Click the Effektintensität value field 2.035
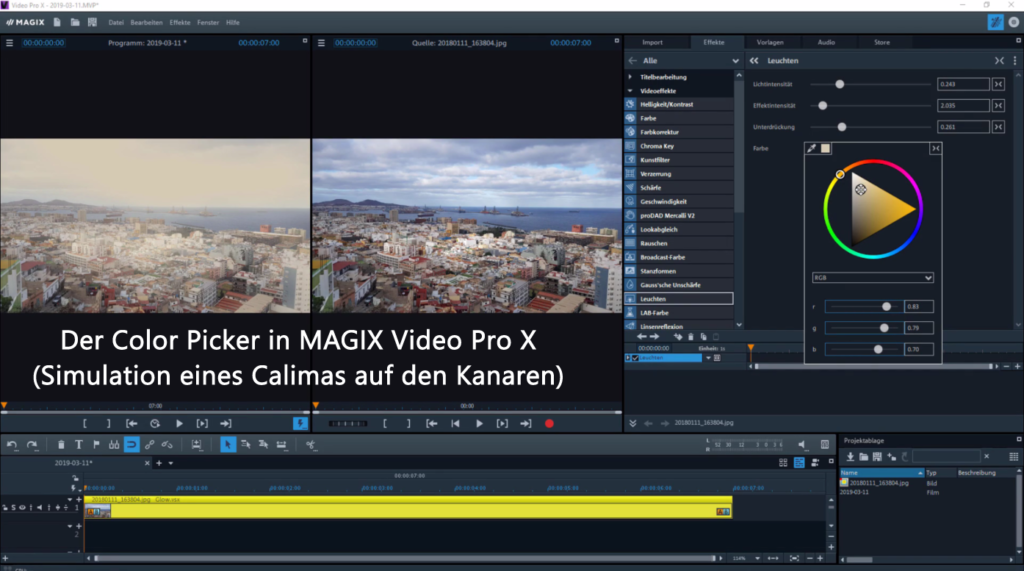The image size is (1024, 571). point(963,106)
